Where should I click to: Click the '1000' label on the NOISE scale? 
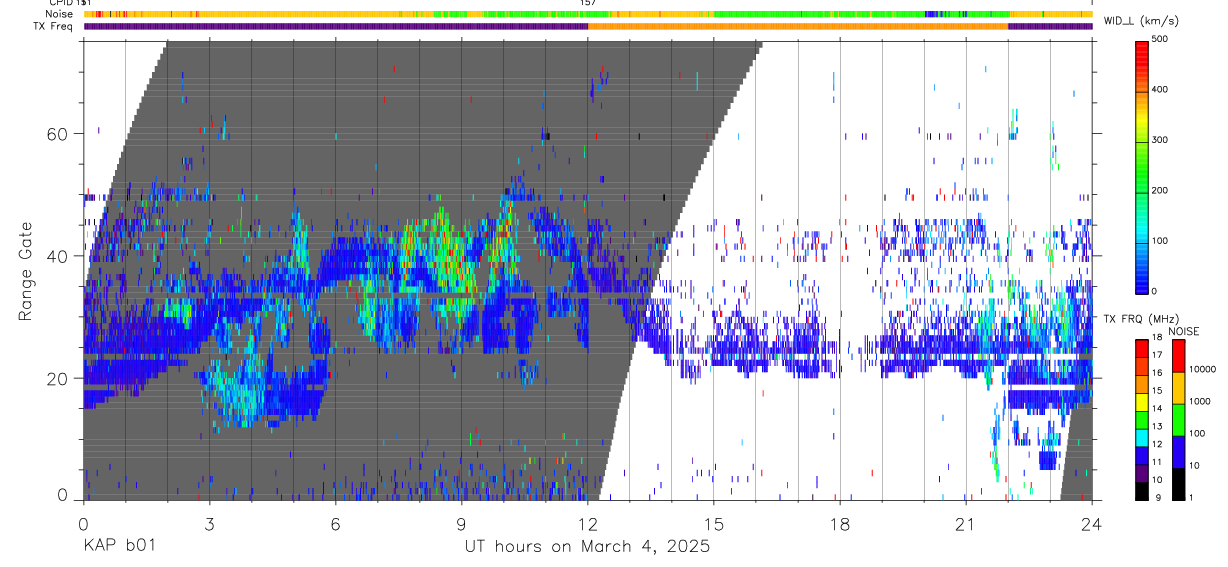pyautogui.click(x=1200, y=401)
